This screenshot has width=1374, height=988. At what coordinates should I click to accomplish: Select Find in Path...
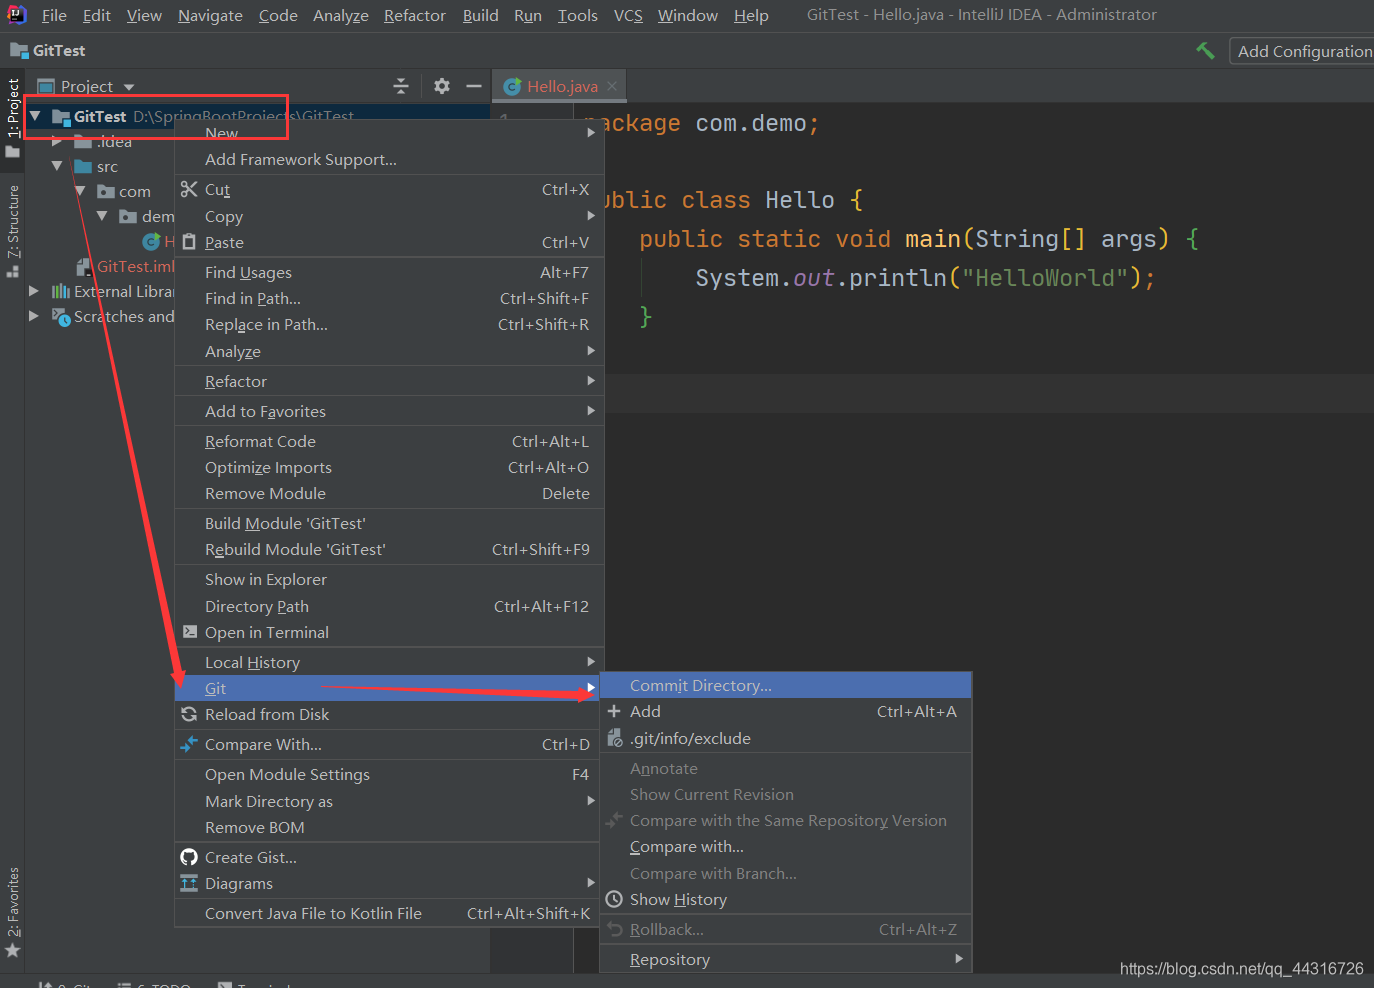389,298
